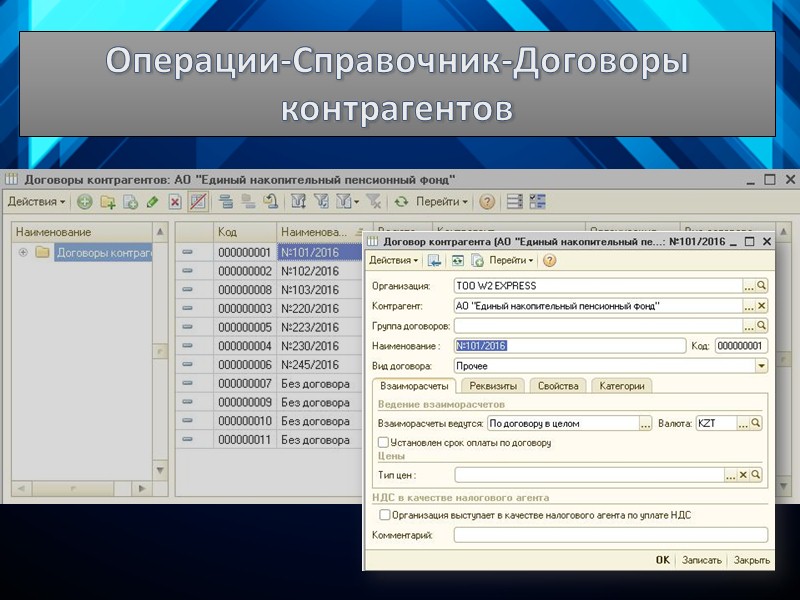
Task: Click the Записать button
Action: click(702, 560)
